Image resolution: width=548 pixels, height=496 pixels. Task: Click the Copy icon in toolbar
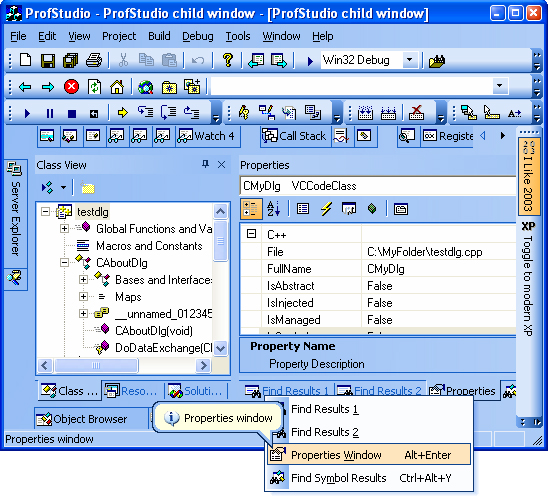pyautogui.click(x=146, y=60)
